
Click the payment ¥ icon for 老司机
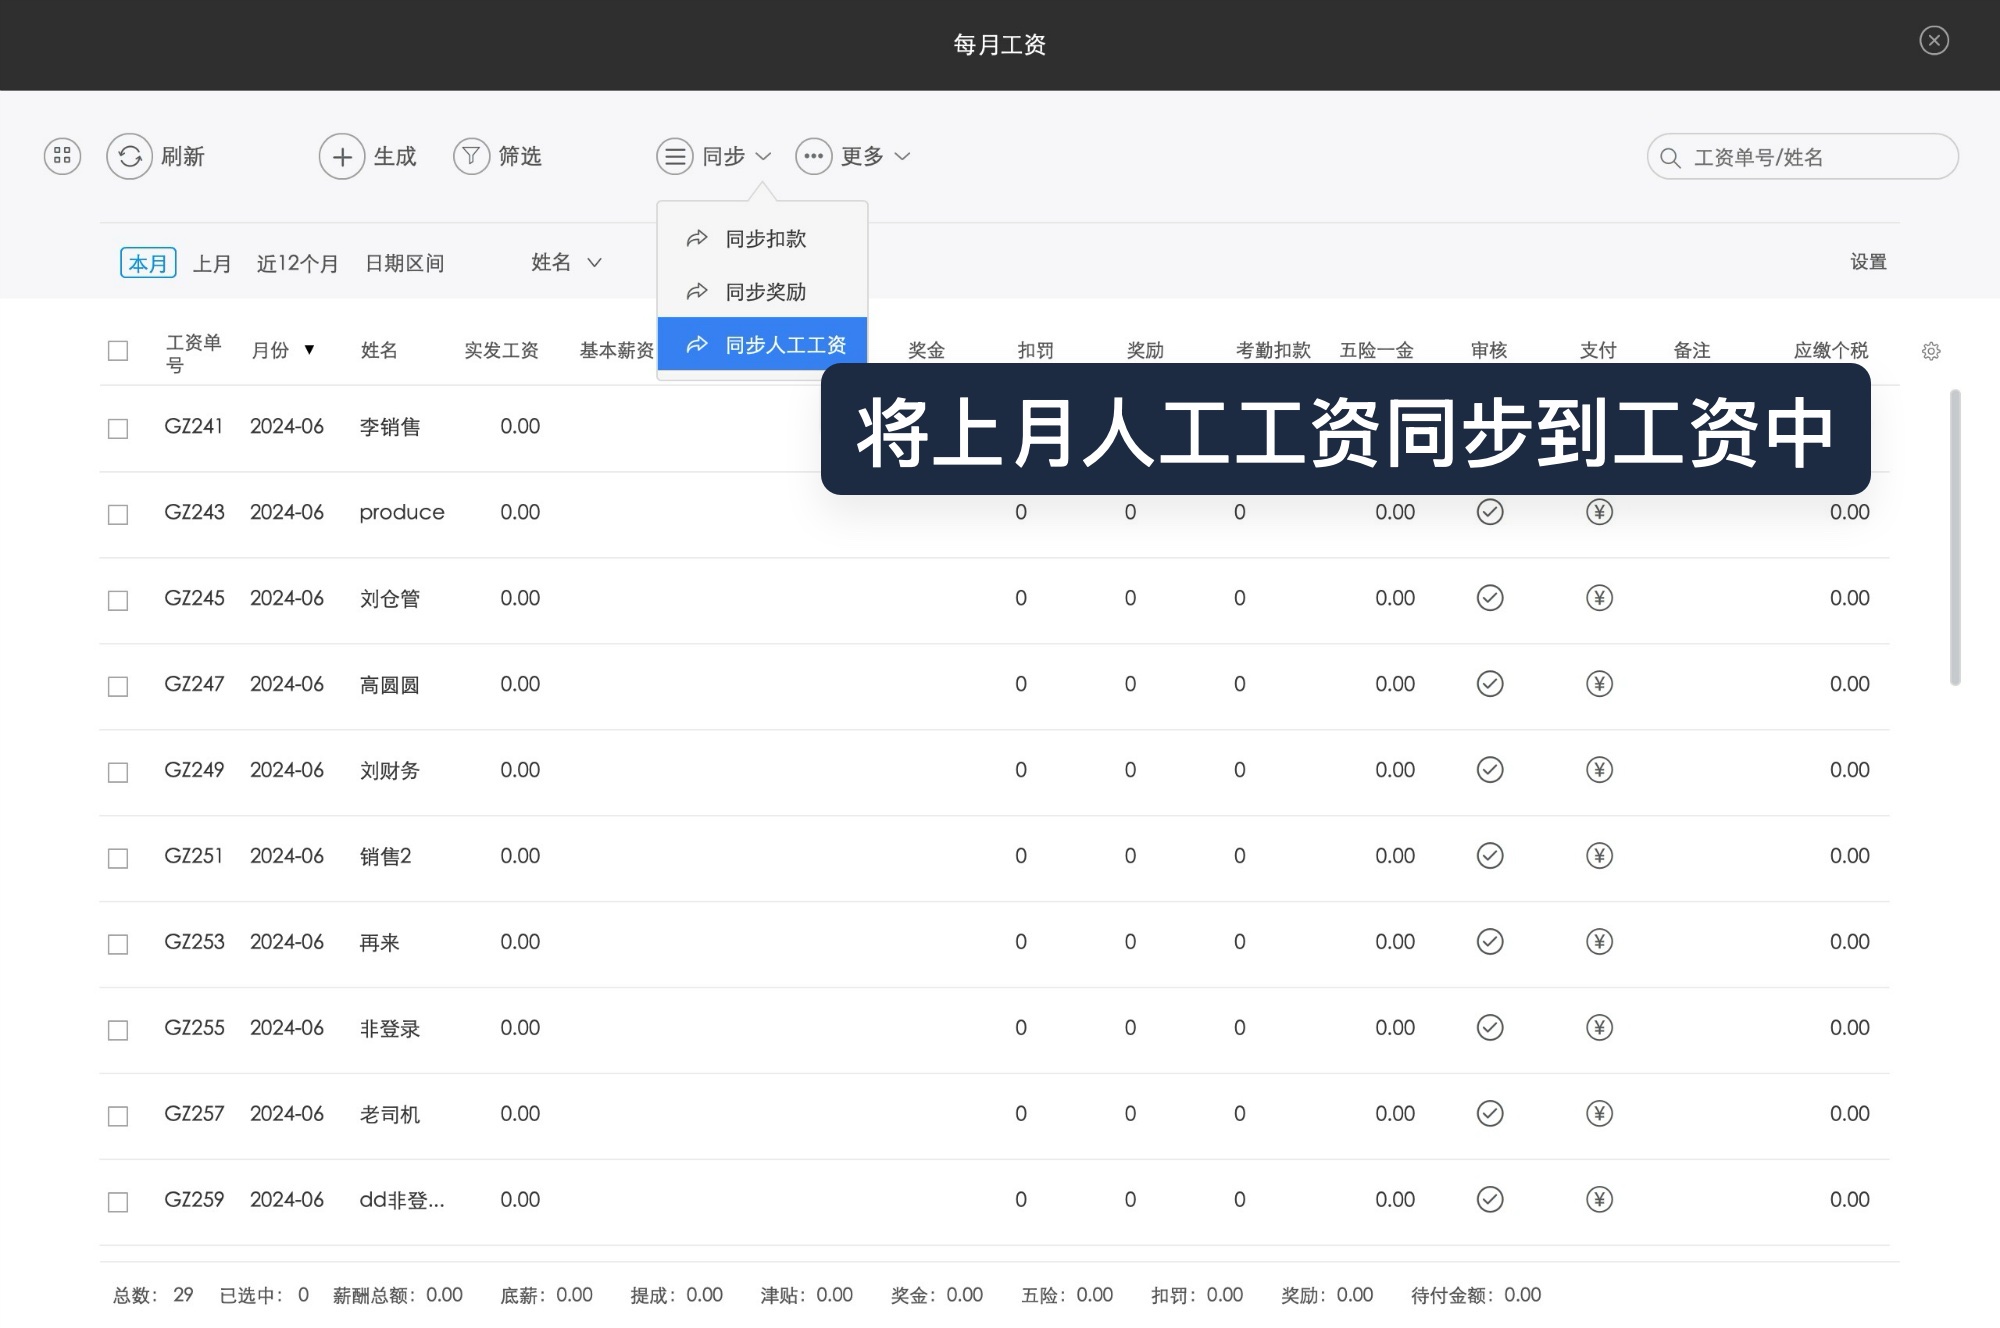[x=1598, y=1113]
